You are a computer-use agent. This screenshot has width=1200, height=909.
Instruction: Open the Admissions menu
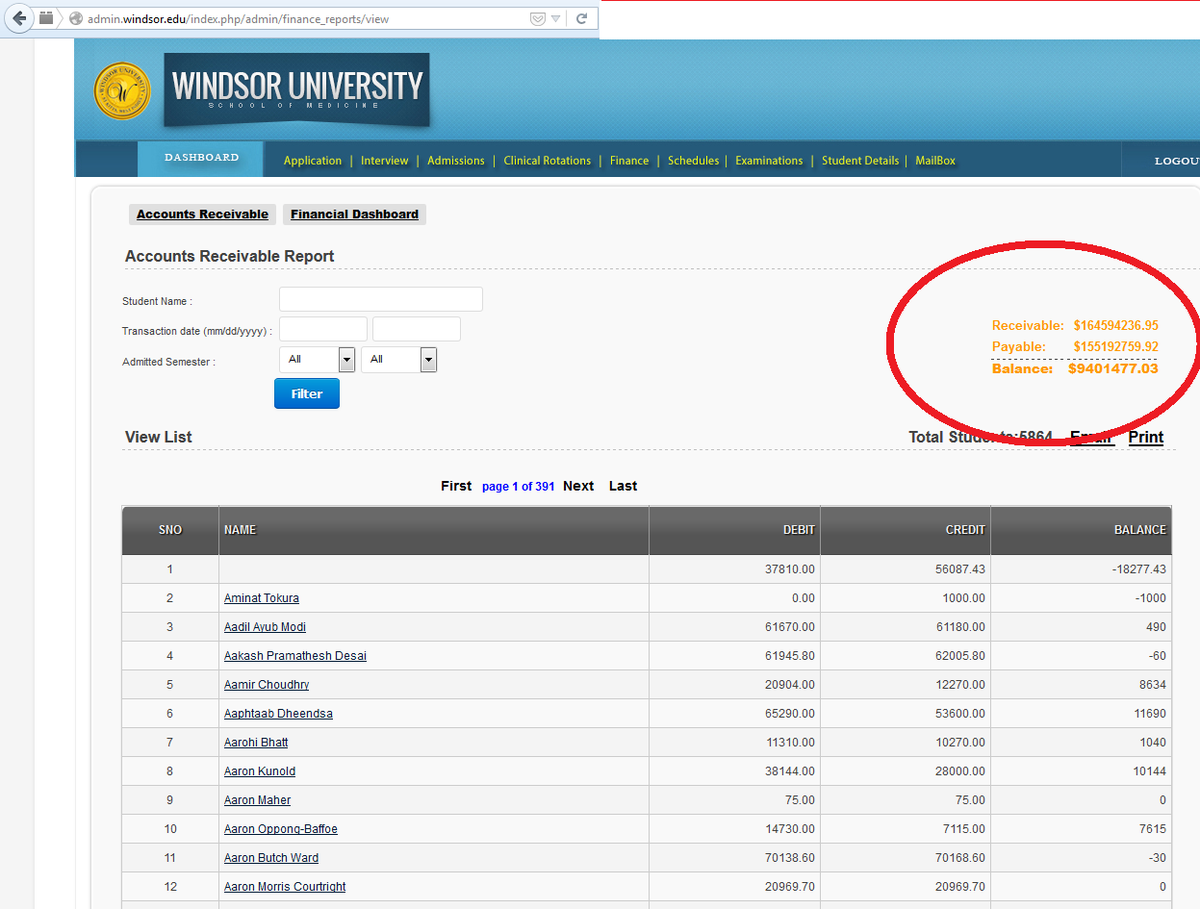click(456, 160)
